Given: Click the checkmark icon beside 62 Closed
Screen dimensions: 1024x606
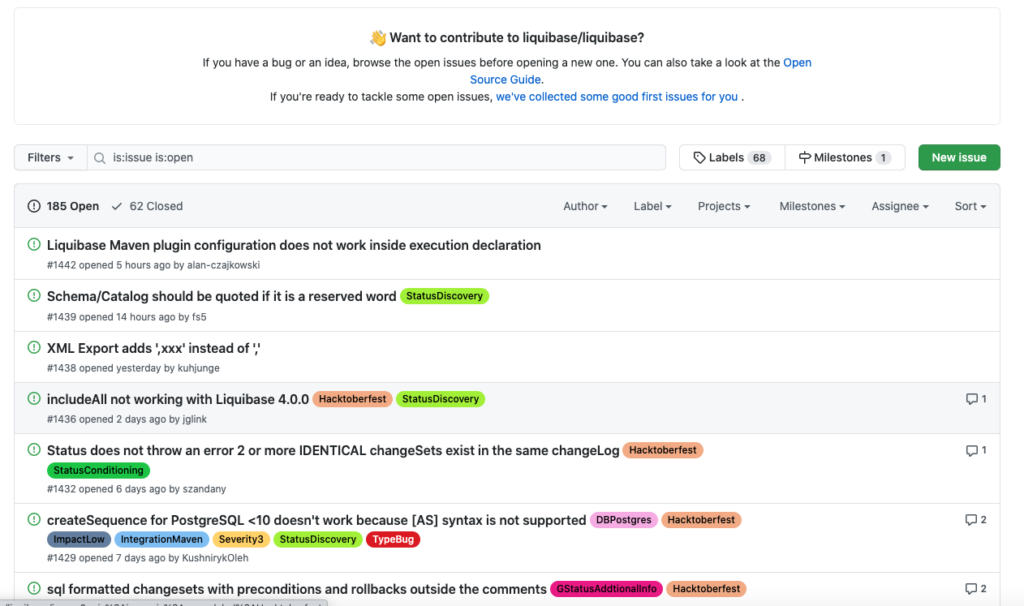Looking at the screenshot, I should click(117, 206).
